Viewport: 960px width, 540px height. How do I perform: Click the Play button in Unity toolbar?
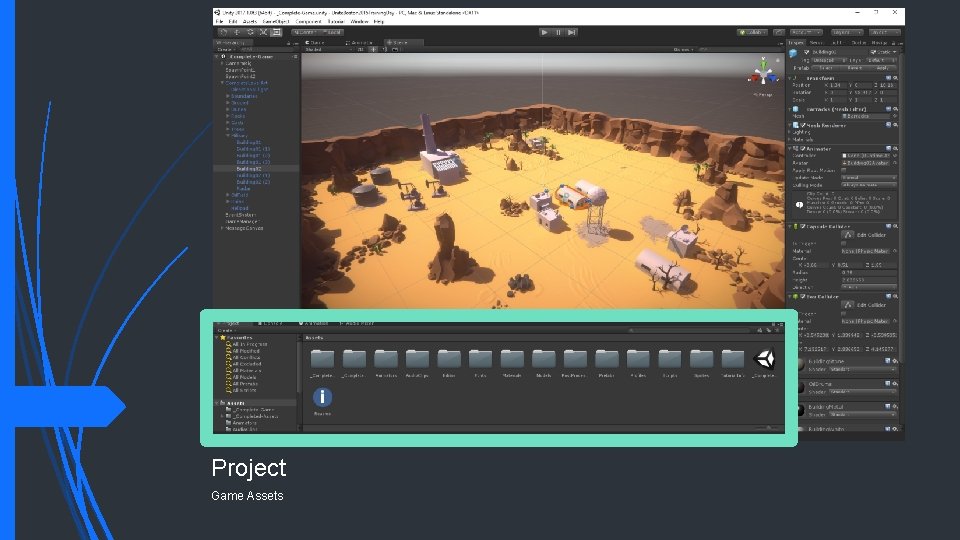click(544, 32)
